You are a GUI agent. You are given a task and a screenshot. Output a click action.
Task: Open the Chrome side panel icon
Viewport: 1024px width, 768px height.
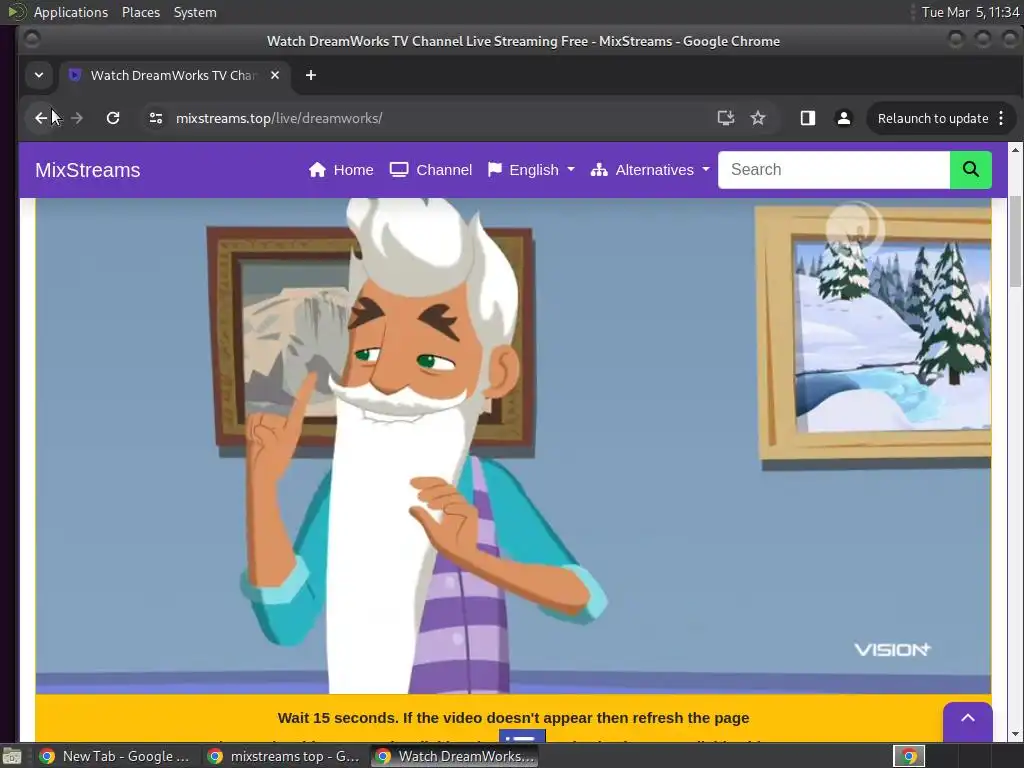coord(808,118)
